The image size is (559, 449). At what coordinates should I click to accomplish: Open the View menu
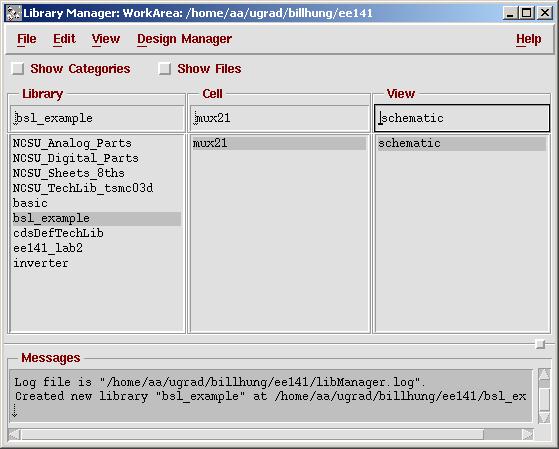pyautogui.click(x=106, y=39)
